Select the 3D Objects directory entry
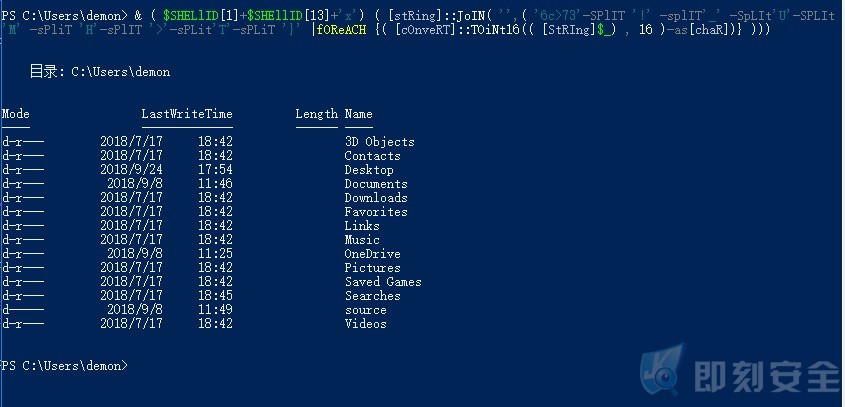 [x=379, y=142]
